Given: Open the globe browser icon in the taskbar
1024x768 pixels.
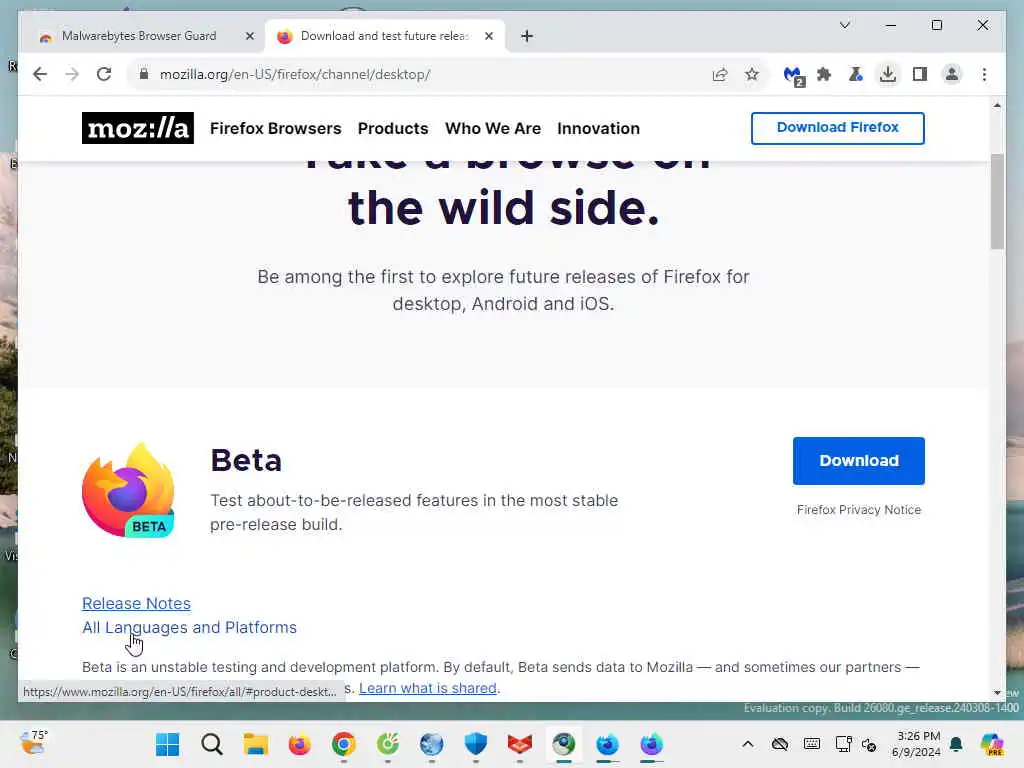Looking at the screenshot, I should pos(432,744).
